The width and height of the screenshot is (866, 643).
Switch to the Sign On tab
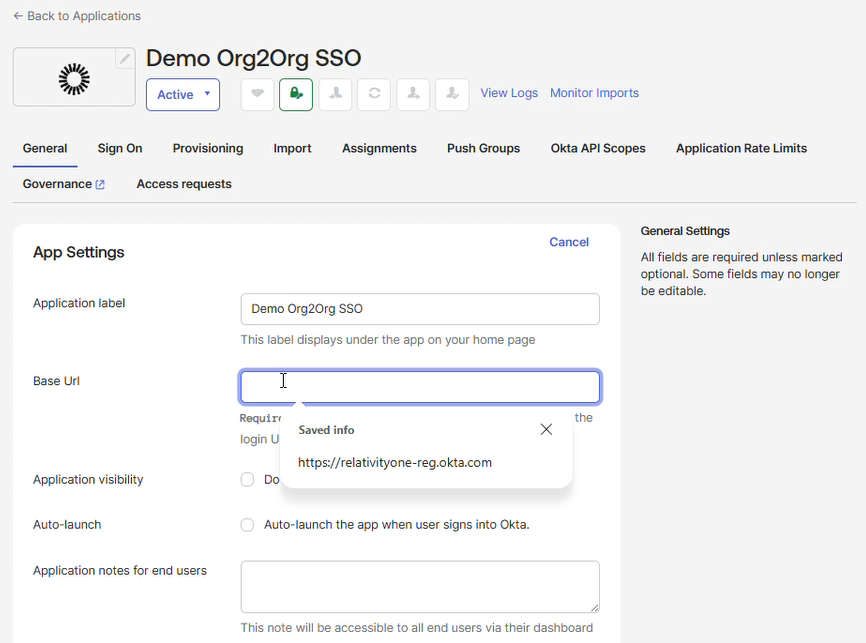[x=120, y=148]
